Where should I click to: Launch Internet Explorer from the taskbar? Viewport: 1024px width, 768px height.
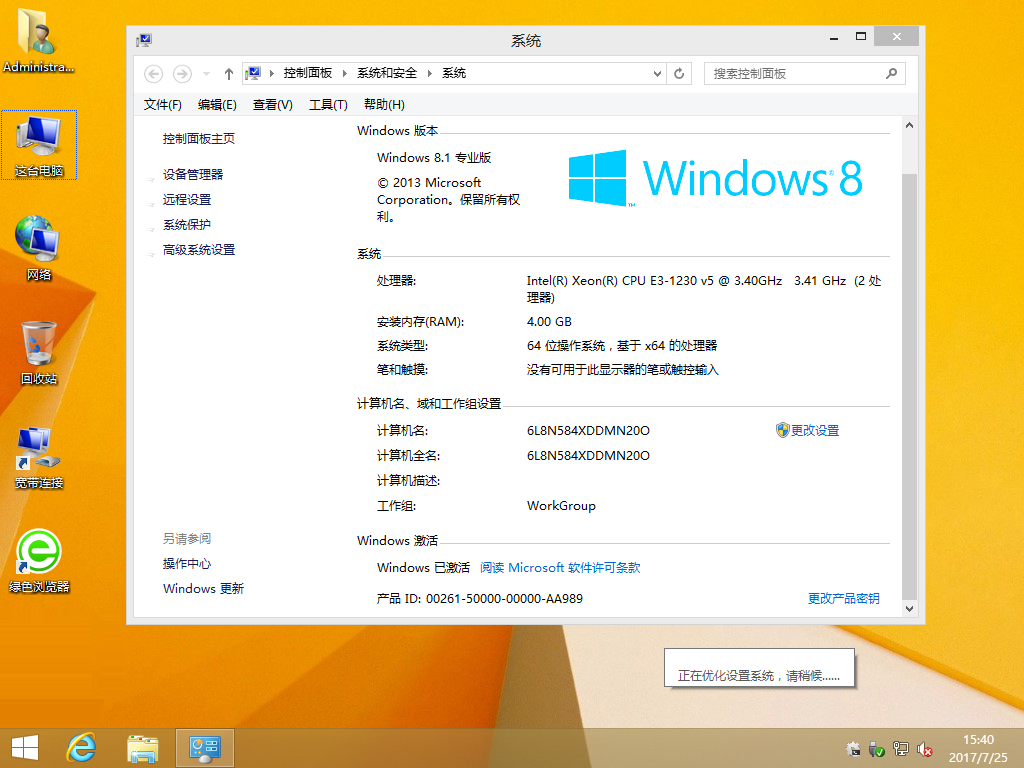point(81,747)
